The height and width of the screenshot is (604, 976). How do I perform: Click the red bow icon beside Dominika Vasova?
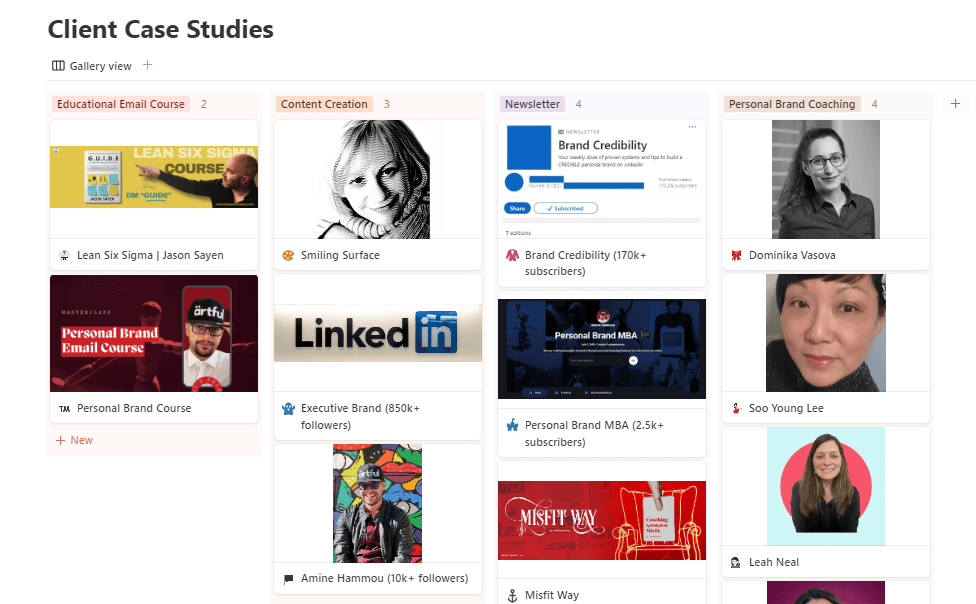click(x=736, y=255)
